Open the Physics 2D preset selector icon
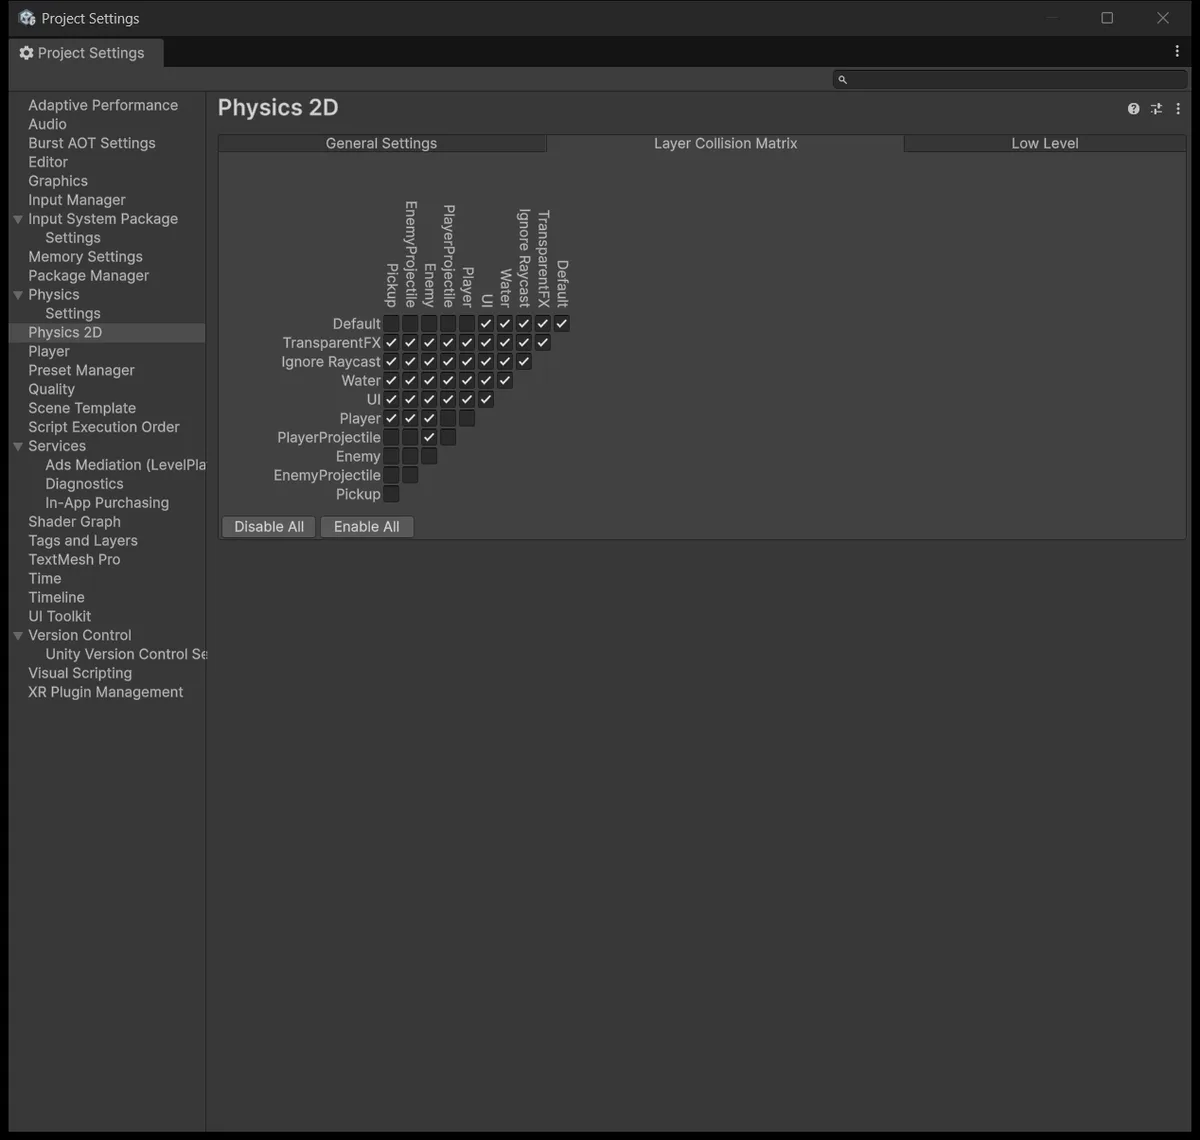Viewport: 1200px width, 1140px height. click(x=1156, y=109)
